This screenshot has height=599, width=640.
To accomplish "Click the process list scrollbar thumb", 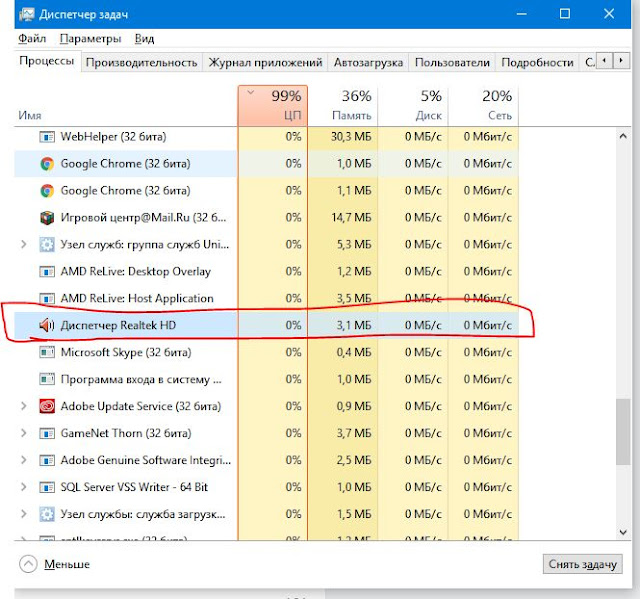I will point(623,431).
